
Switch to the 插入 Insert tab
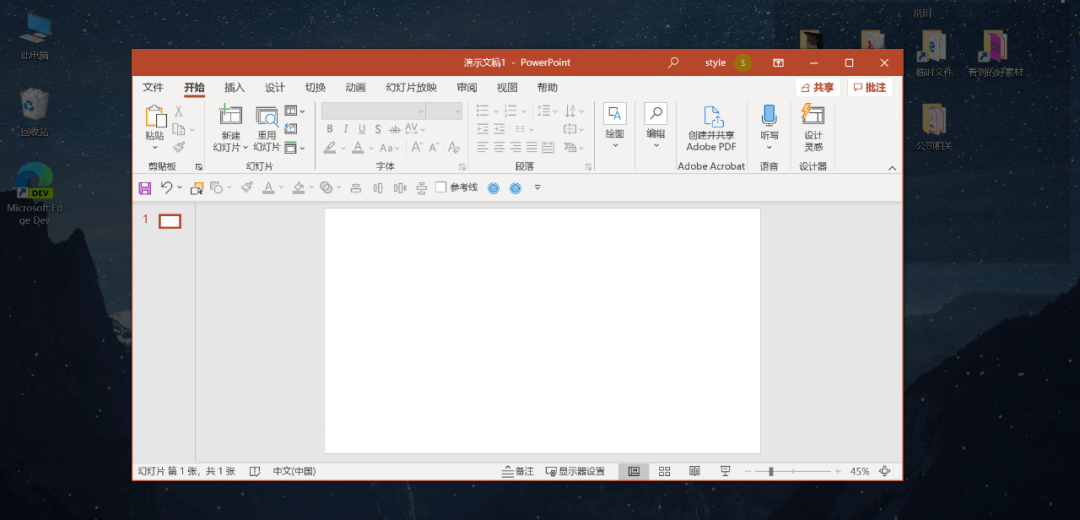tap(234, 87)
